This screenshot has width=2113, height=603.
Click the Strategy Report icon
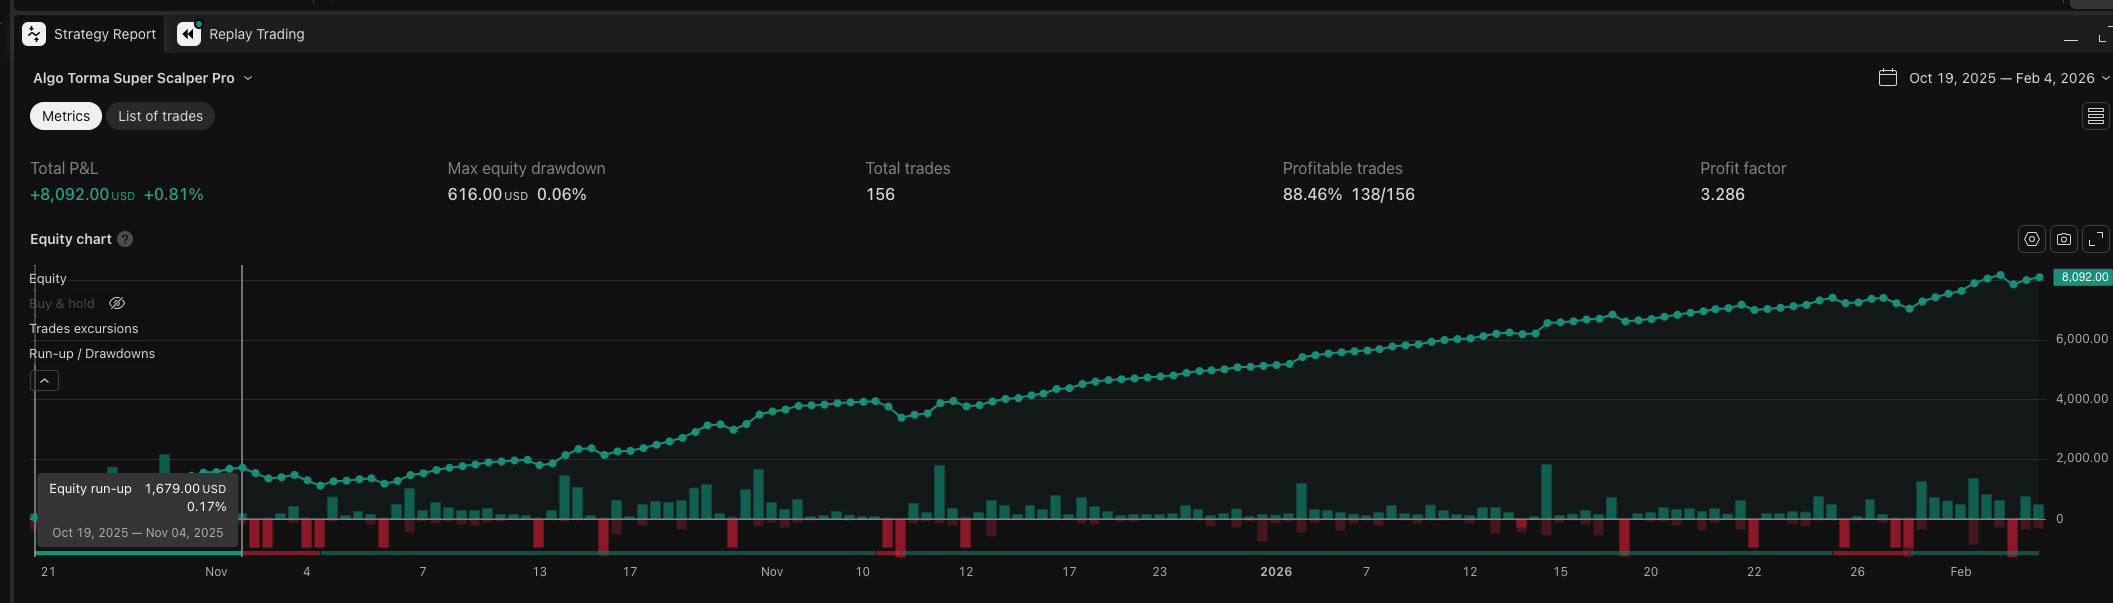pos(34,34)
